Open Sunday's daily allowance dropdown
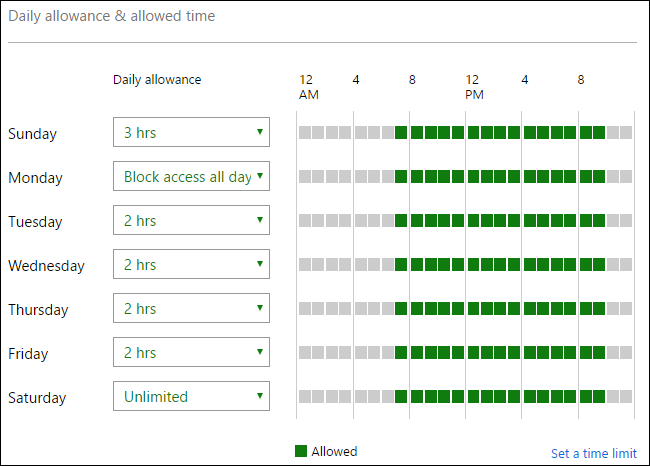The image size is (650, 466). click(191, 133)
